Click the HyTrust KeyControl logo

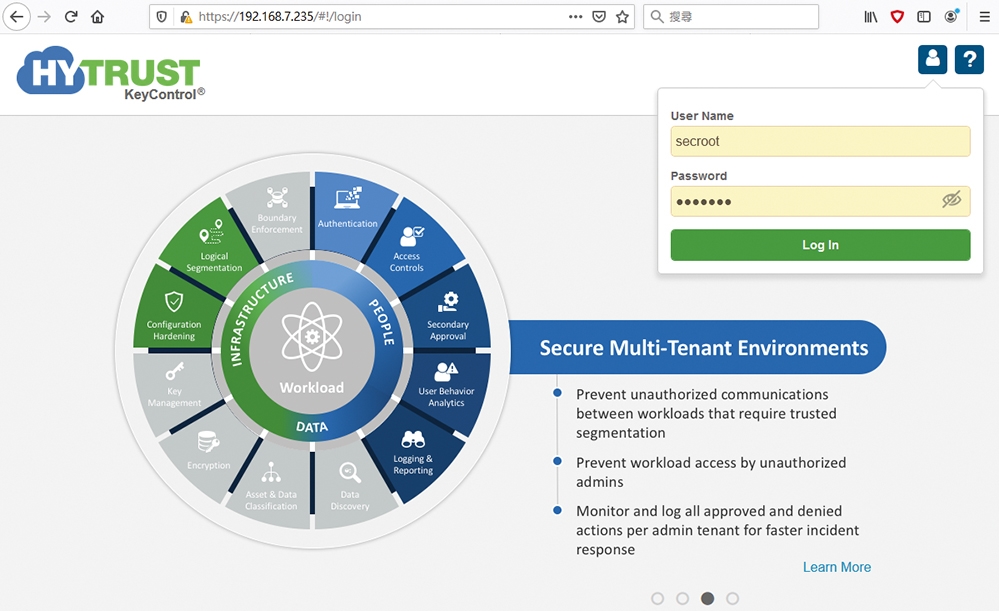coord(111,74)
